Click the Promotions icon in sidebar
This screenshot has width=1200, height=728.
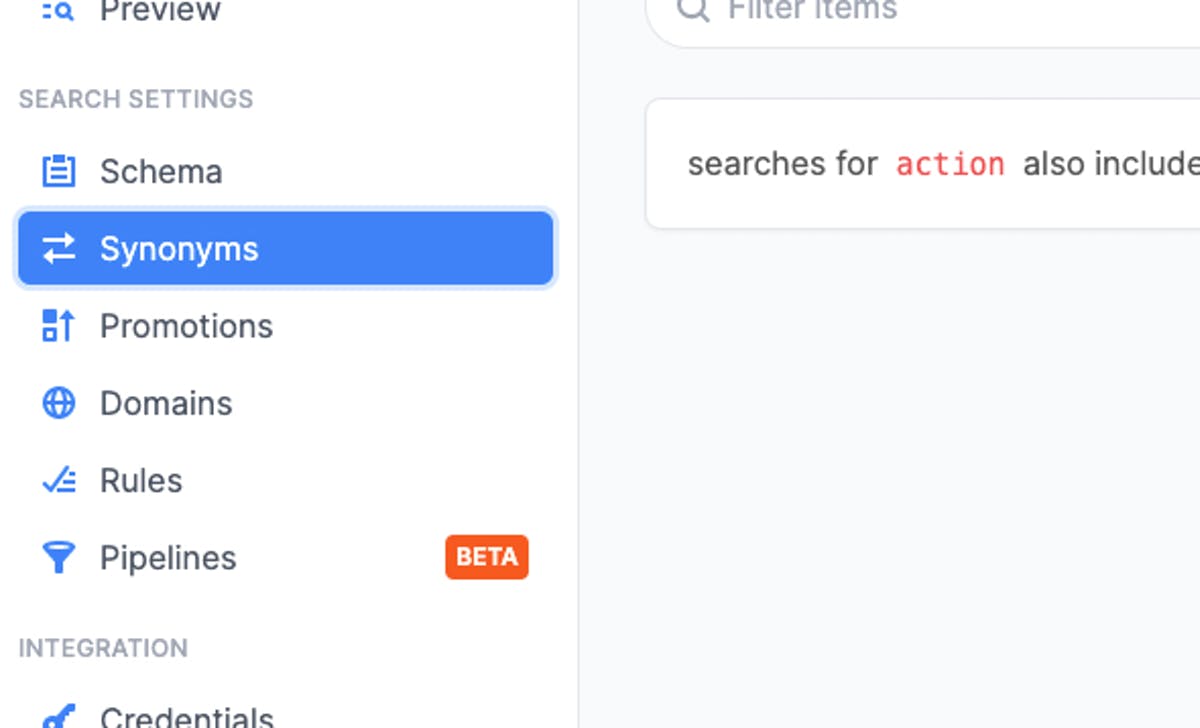click(x=58, y=325)
